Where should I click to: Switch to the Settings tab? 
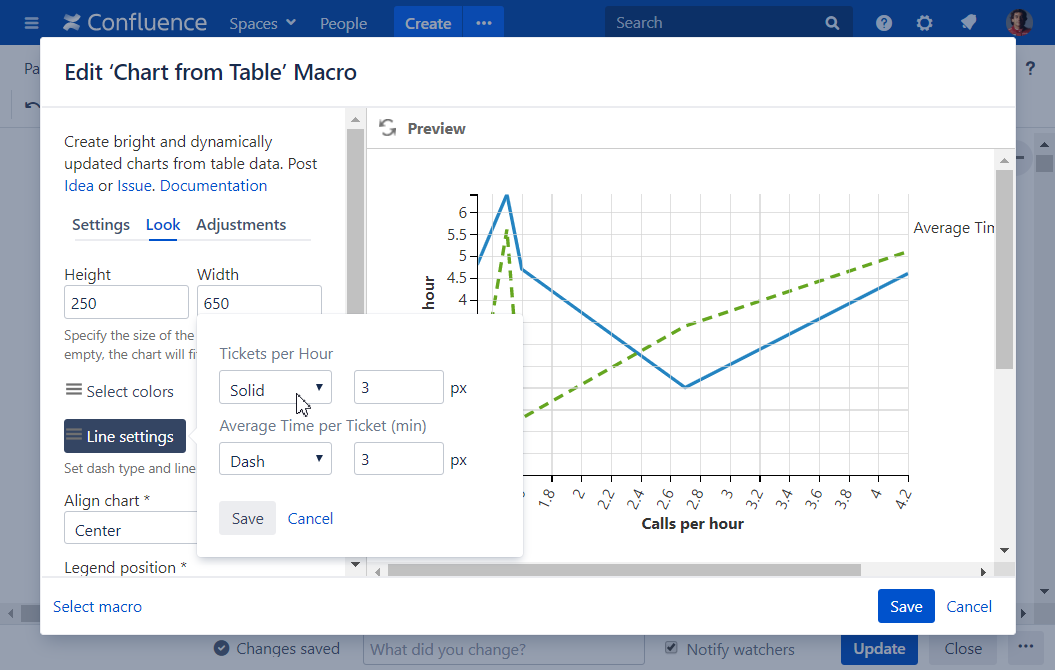(101, 225)
